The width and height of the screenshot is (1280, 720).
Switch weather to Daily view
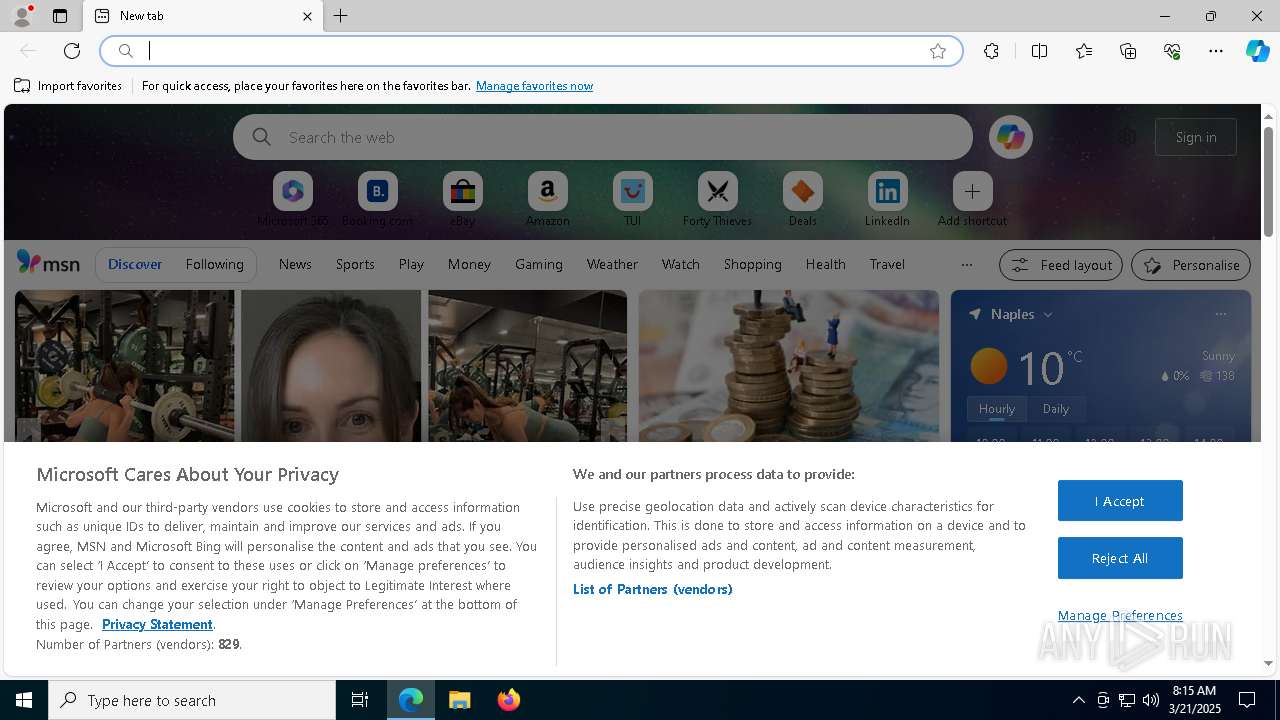(x=1055, y=409)
